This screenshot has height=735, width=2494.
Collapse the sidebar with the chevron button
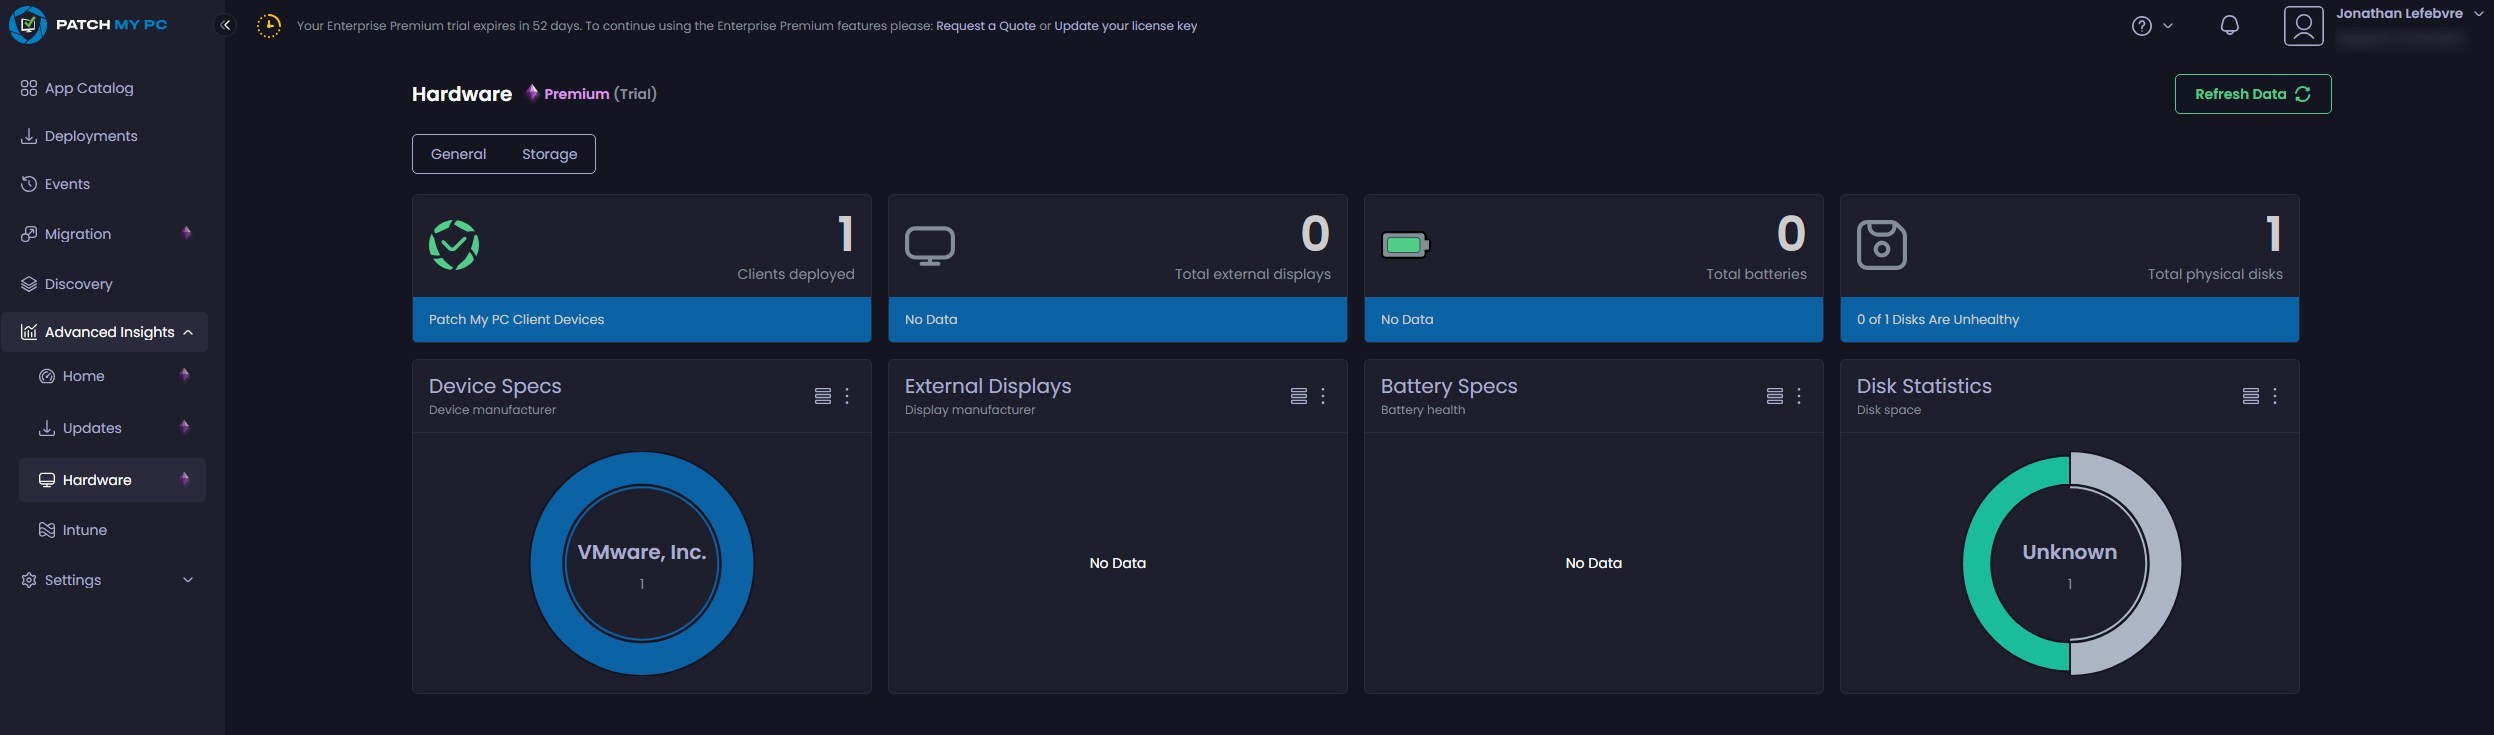click(226, 25)
